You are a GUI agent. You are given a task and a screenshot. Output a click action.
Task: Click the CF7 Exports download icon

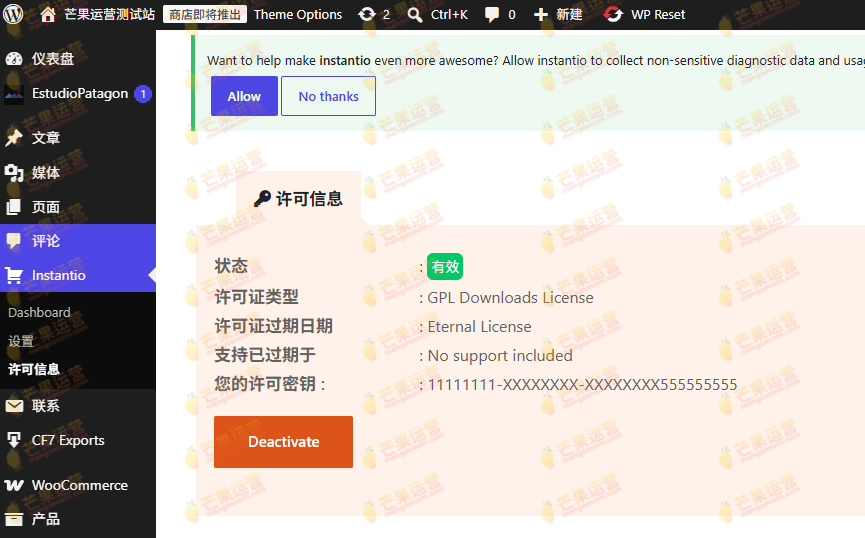click(14, 440)
